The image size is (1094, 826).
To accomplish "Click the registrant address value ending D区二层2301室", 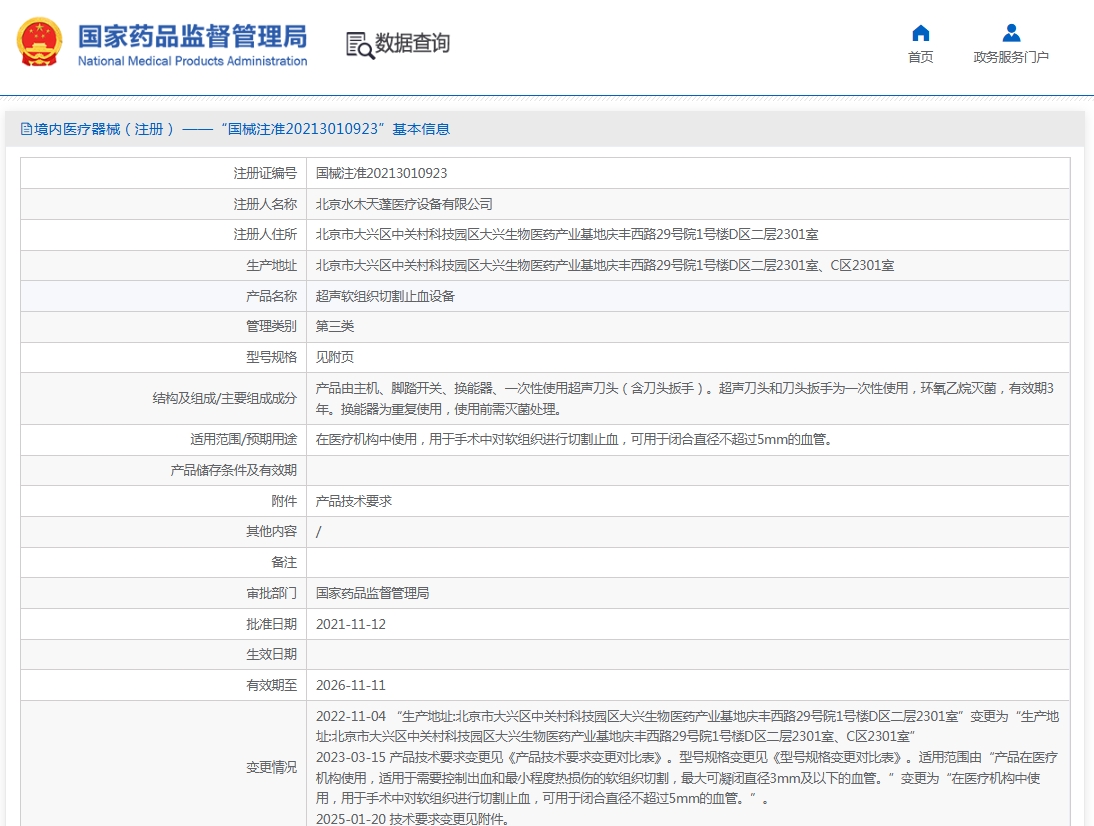I will [x=567, y=234].
